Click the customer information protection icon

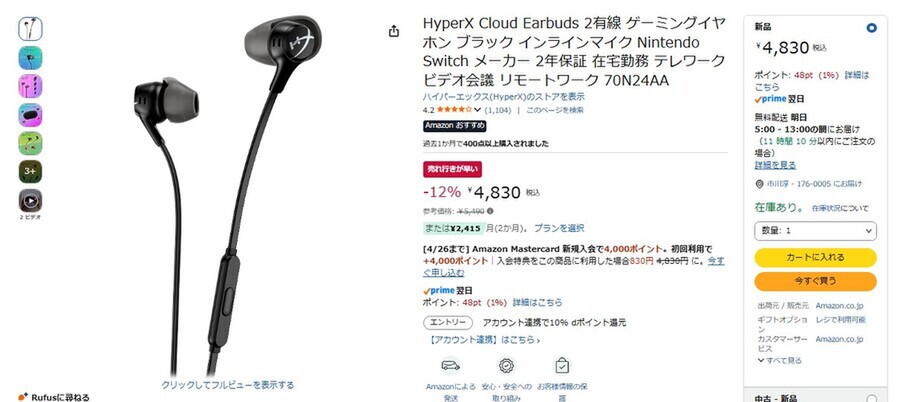562,365
